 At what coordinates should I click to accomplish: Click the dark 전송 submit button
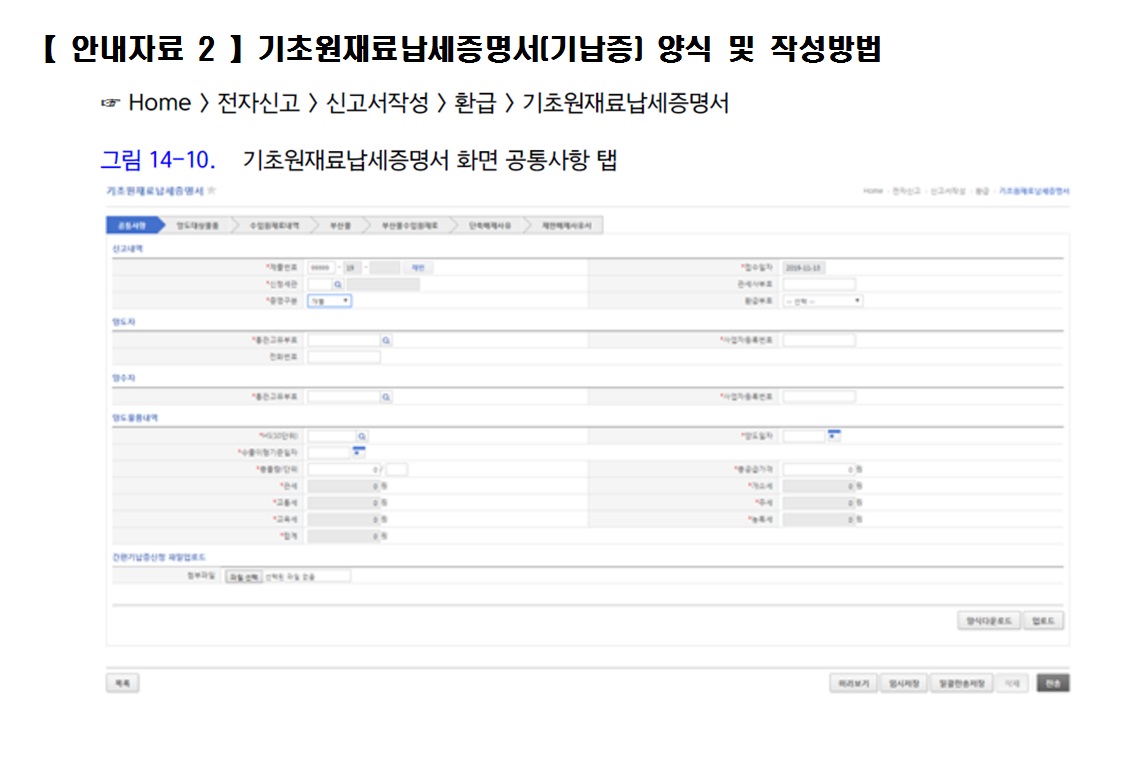point(1053,683)
